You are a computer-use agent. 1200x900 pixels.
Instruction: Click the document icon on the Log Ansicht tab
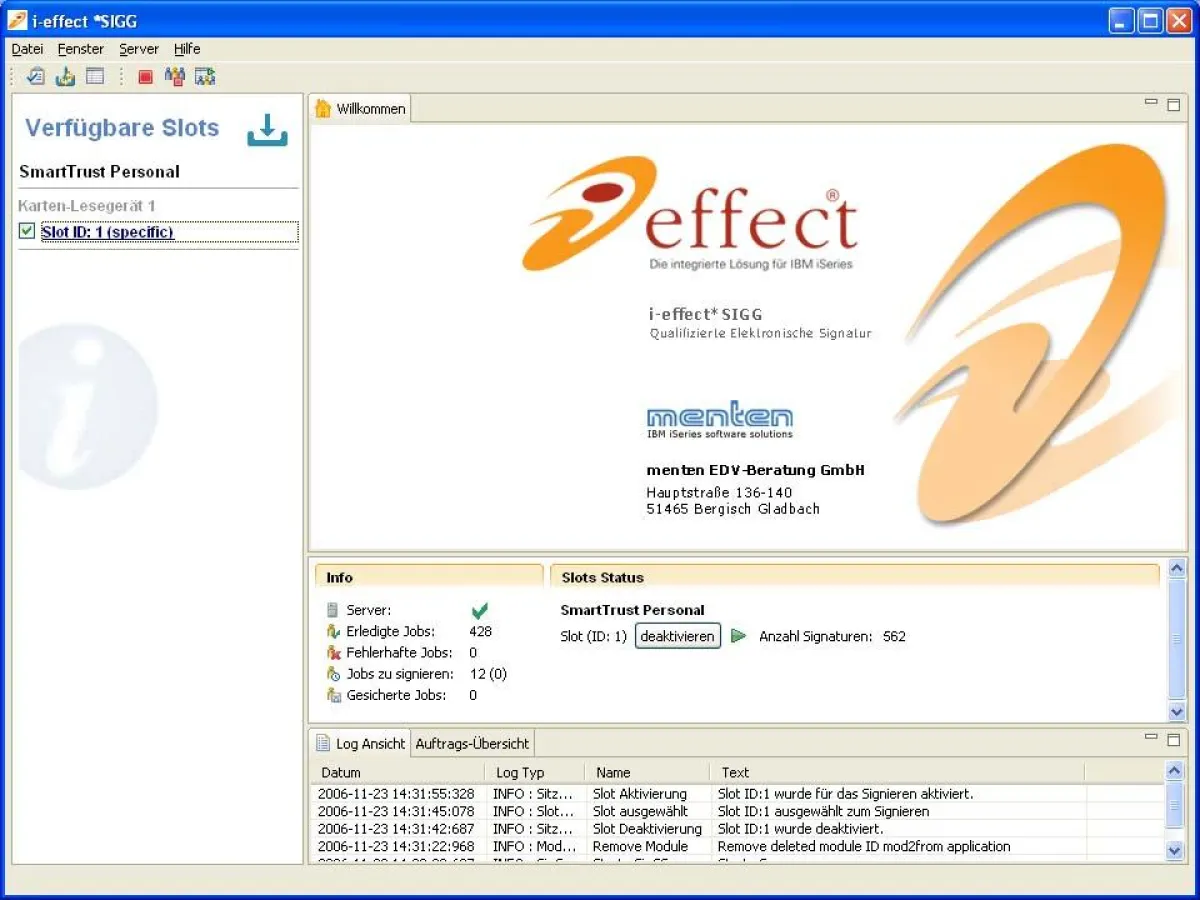pyautogui.click(x=322, y=743)
